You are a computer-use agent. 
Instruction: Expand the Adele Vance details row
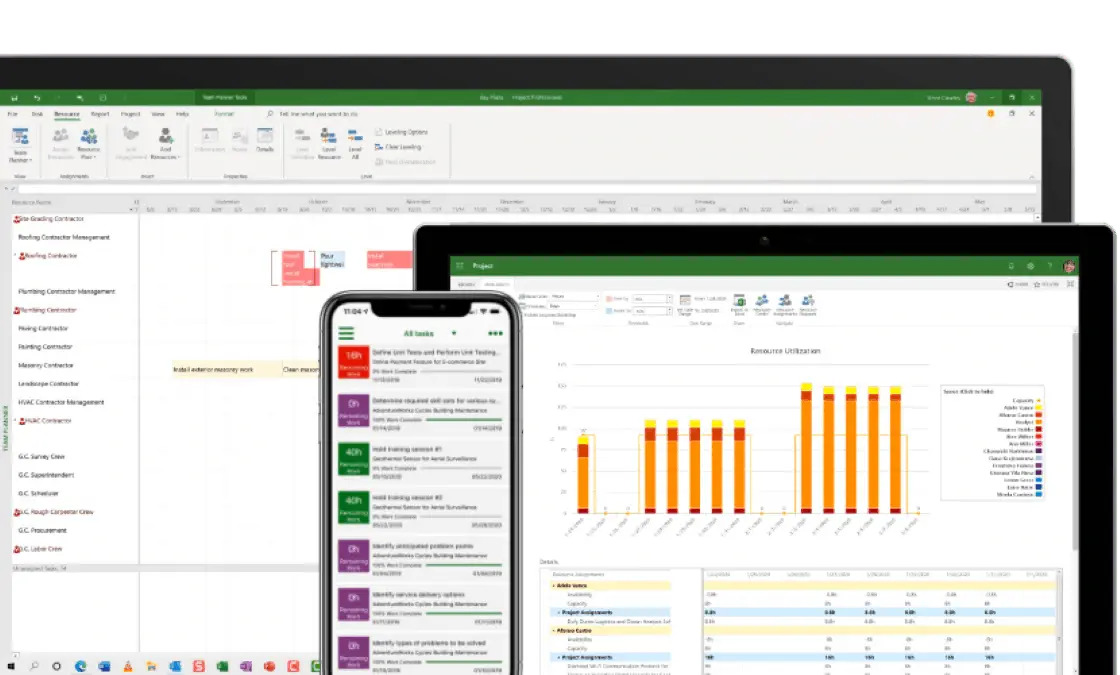553,586
